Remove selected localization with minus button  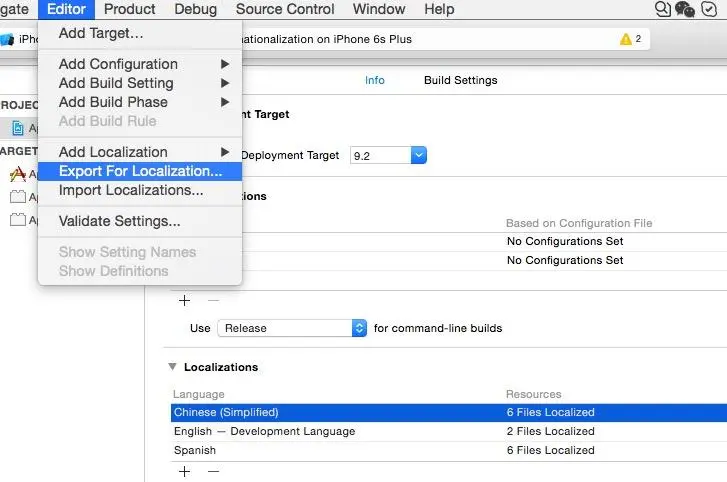(x=213, y=471)
